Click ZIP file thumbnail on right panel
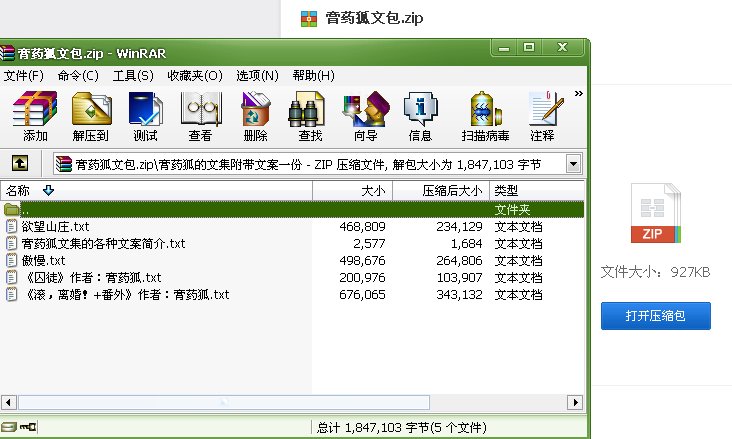Screen dimensions: 732x439 click(x=655, y=213)
